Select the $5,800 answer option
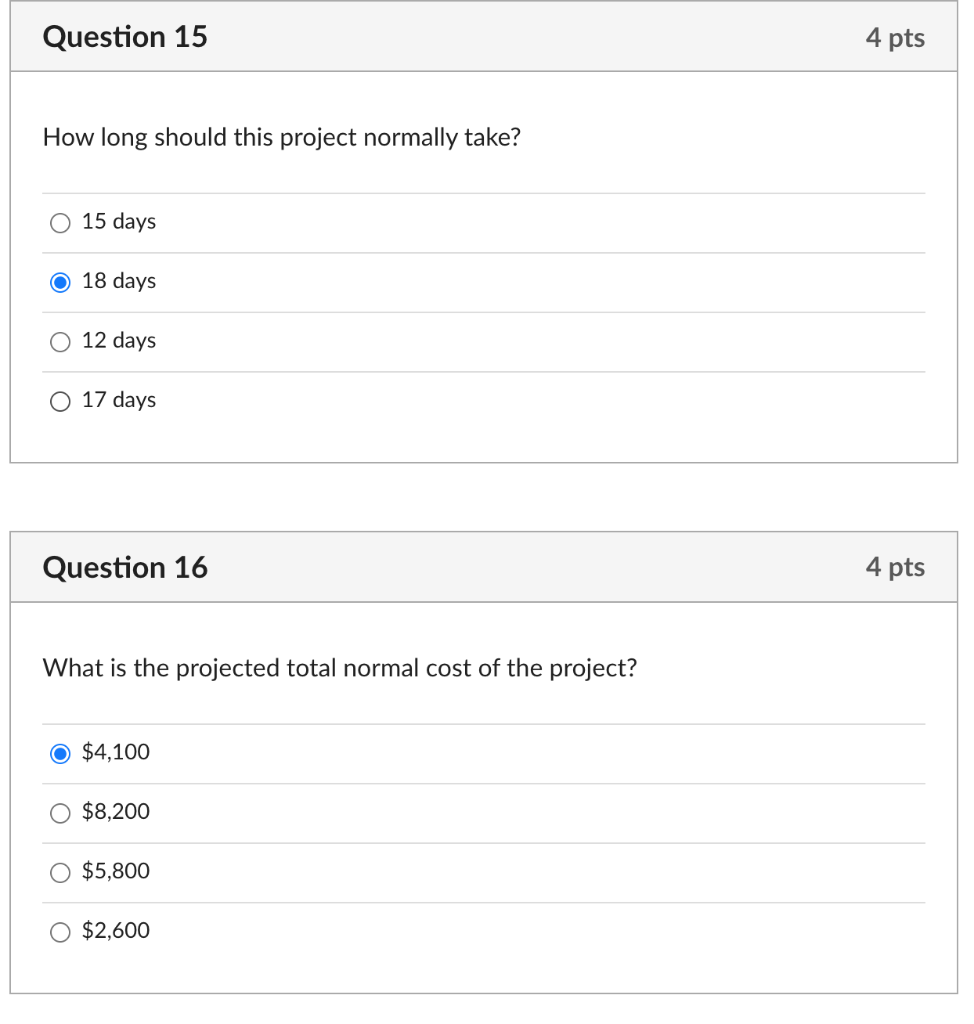 (x=60, y=872)
